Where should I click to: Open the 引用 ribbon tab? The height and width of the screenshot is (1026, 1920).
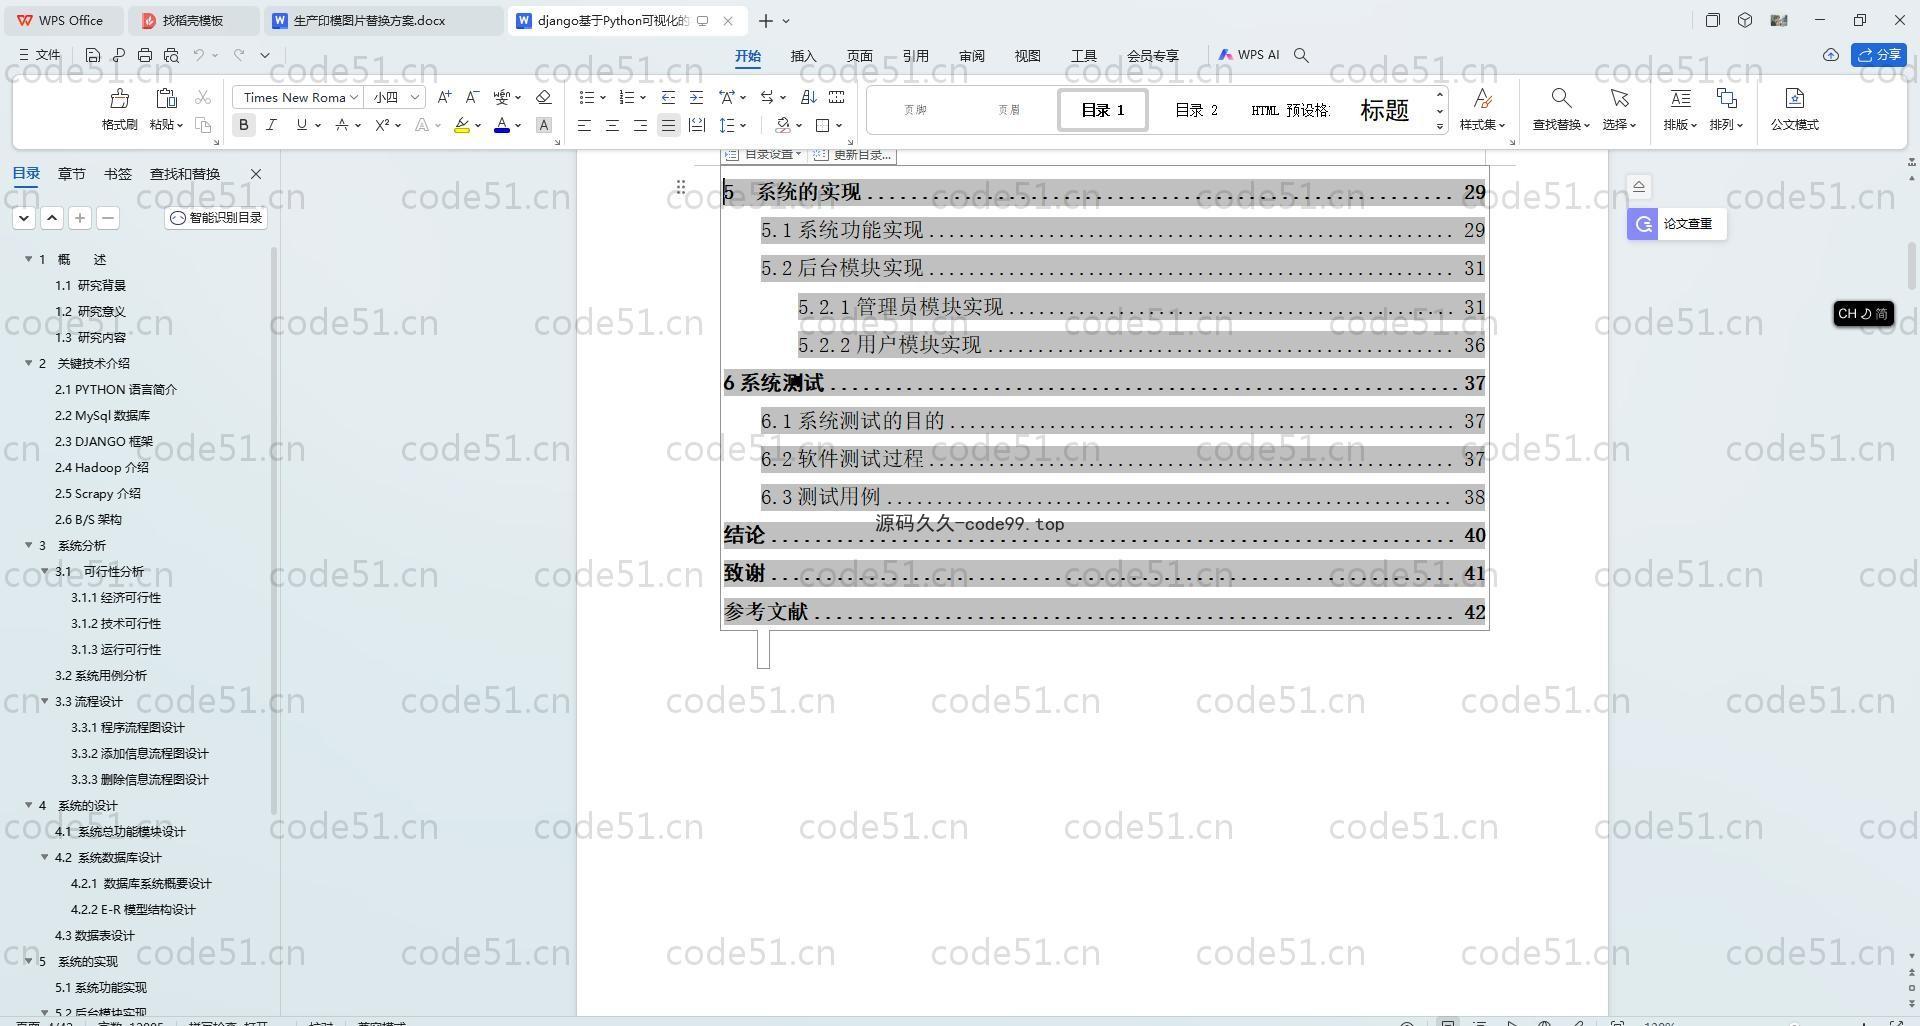click(915, 56)
